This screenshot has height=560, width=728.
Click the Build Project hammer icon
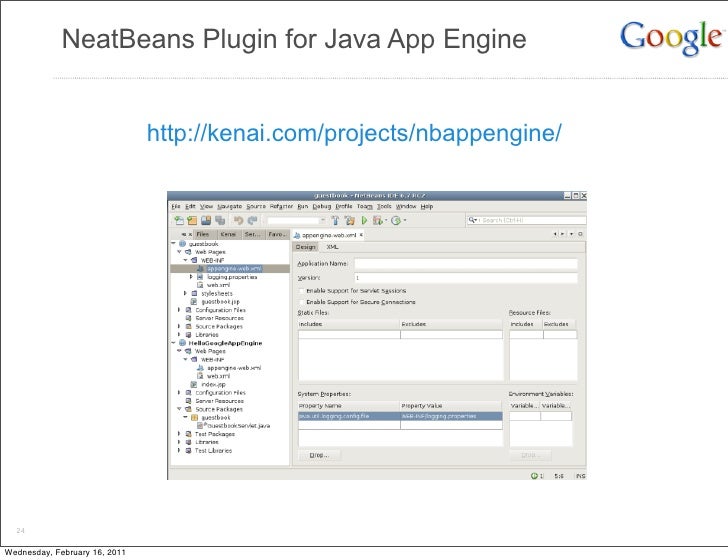[x=335, y=221]
